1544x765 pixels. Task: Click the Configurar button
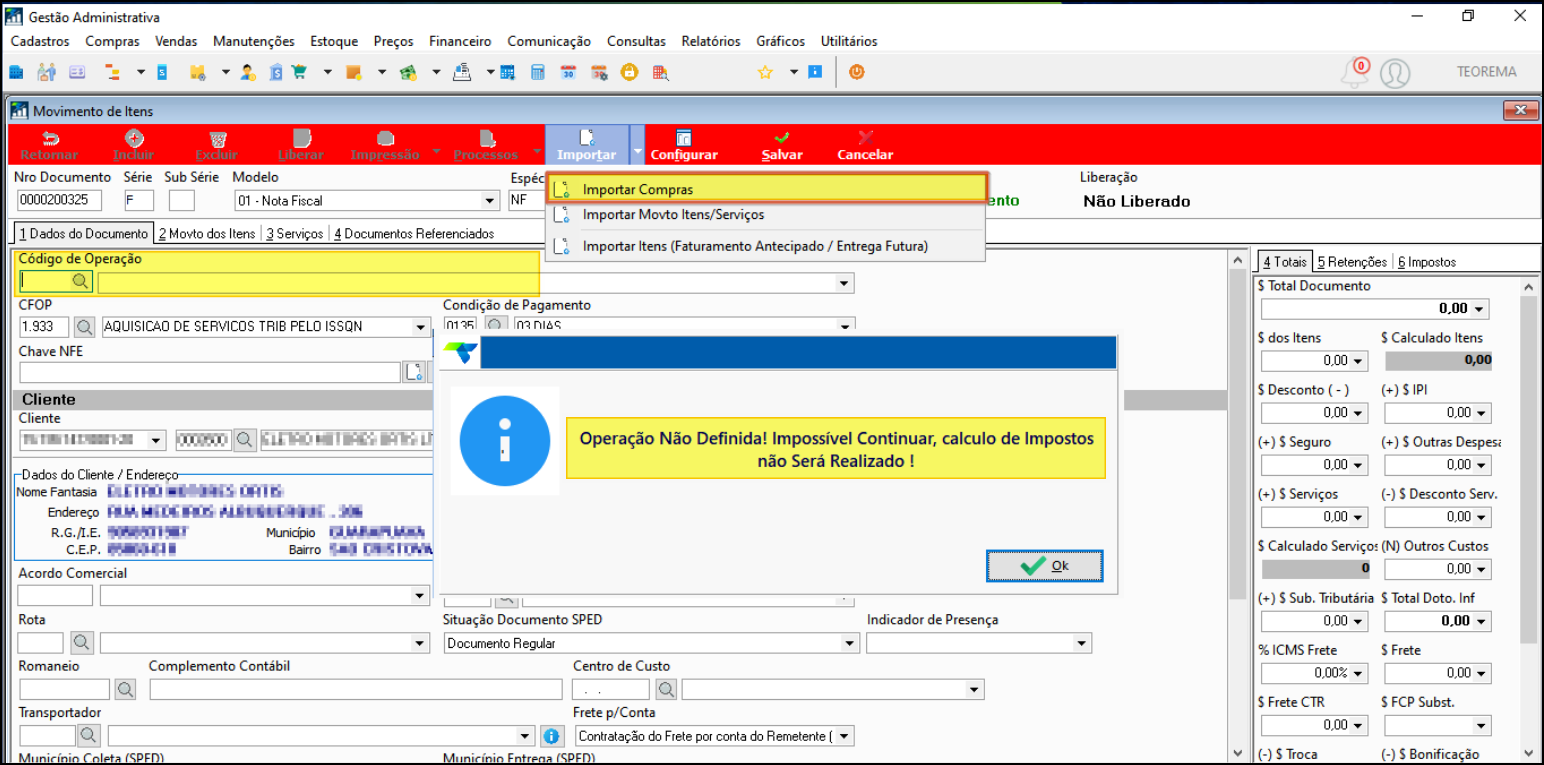tap(684, 145)
